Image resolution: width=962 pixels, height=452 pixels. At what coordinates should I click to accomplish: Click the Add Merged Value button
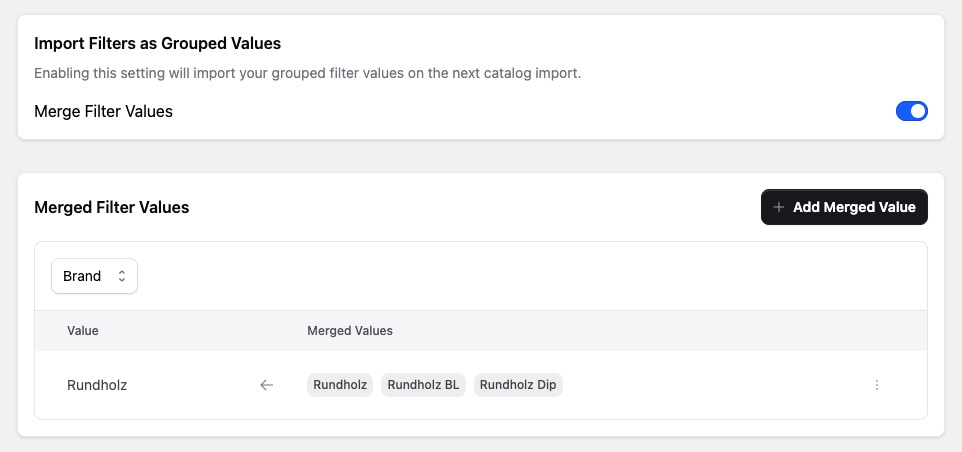pos(844,207)
